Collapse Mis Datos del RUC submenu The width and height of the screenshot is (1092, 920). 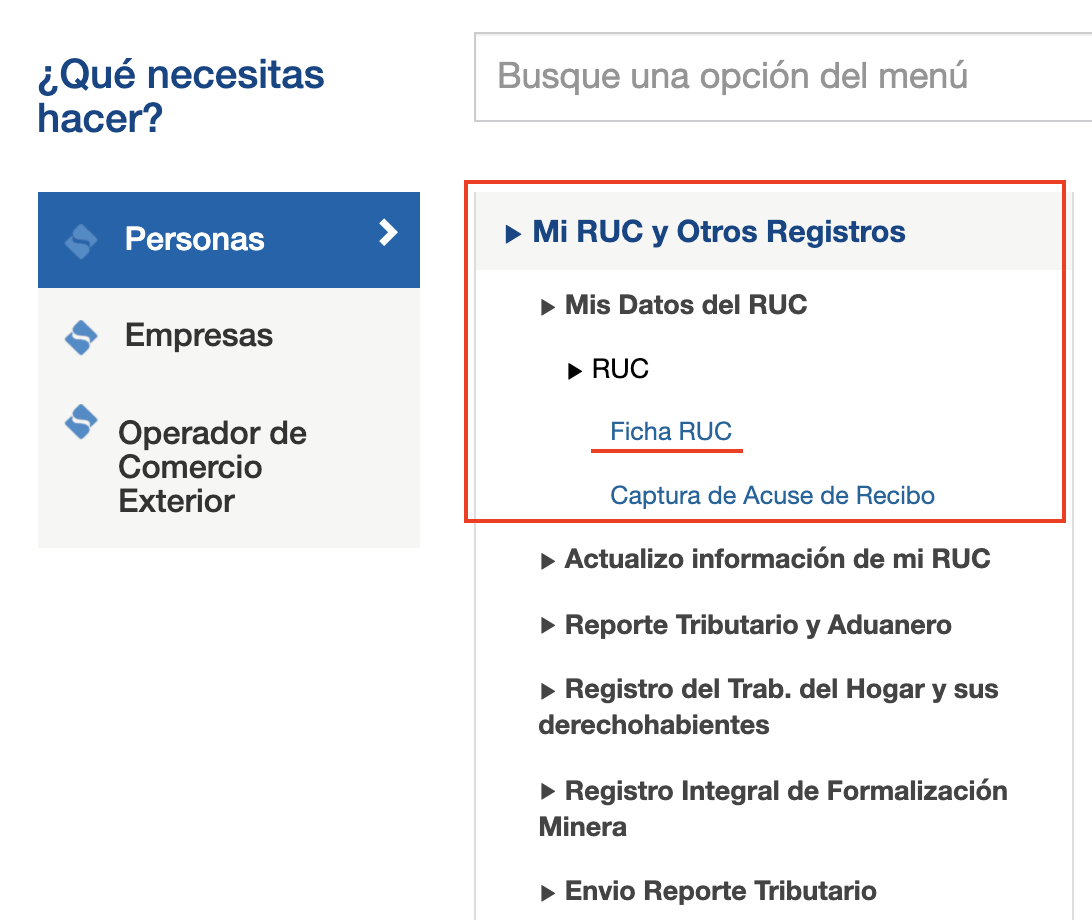click(x=674, y=305)
